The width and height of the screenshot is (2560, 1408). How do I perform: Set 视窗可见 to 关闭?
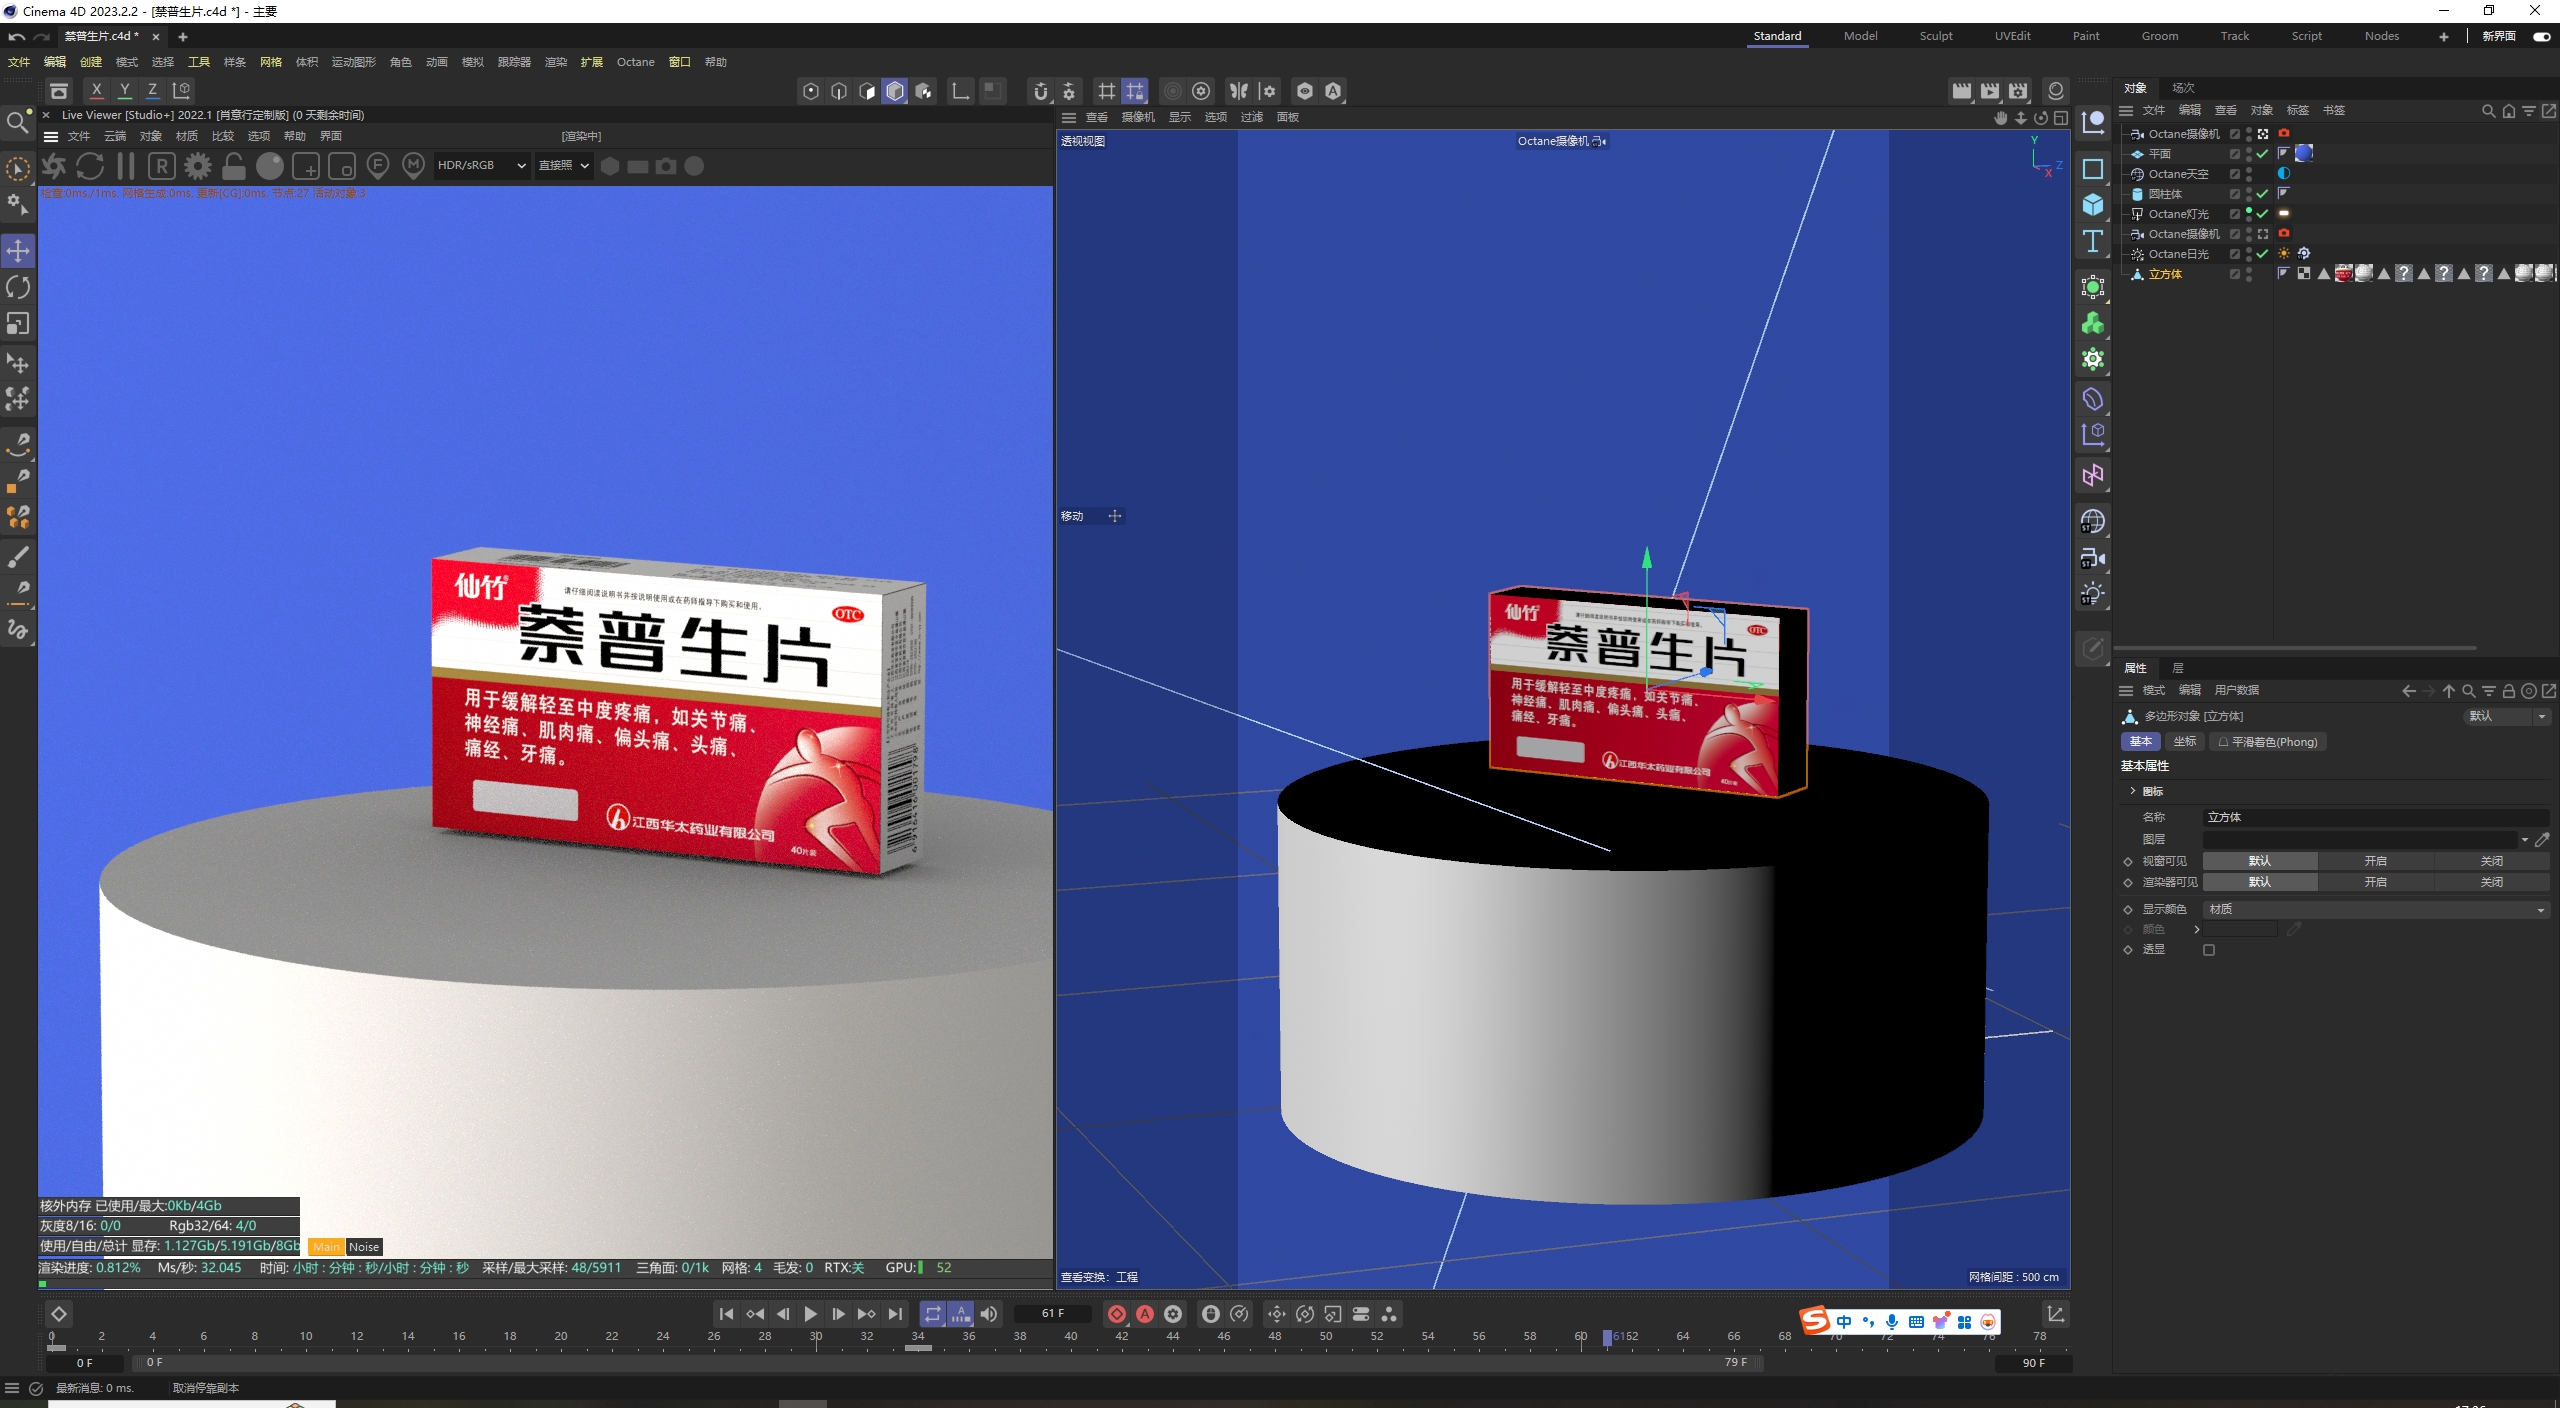(x=2491, y=861)
